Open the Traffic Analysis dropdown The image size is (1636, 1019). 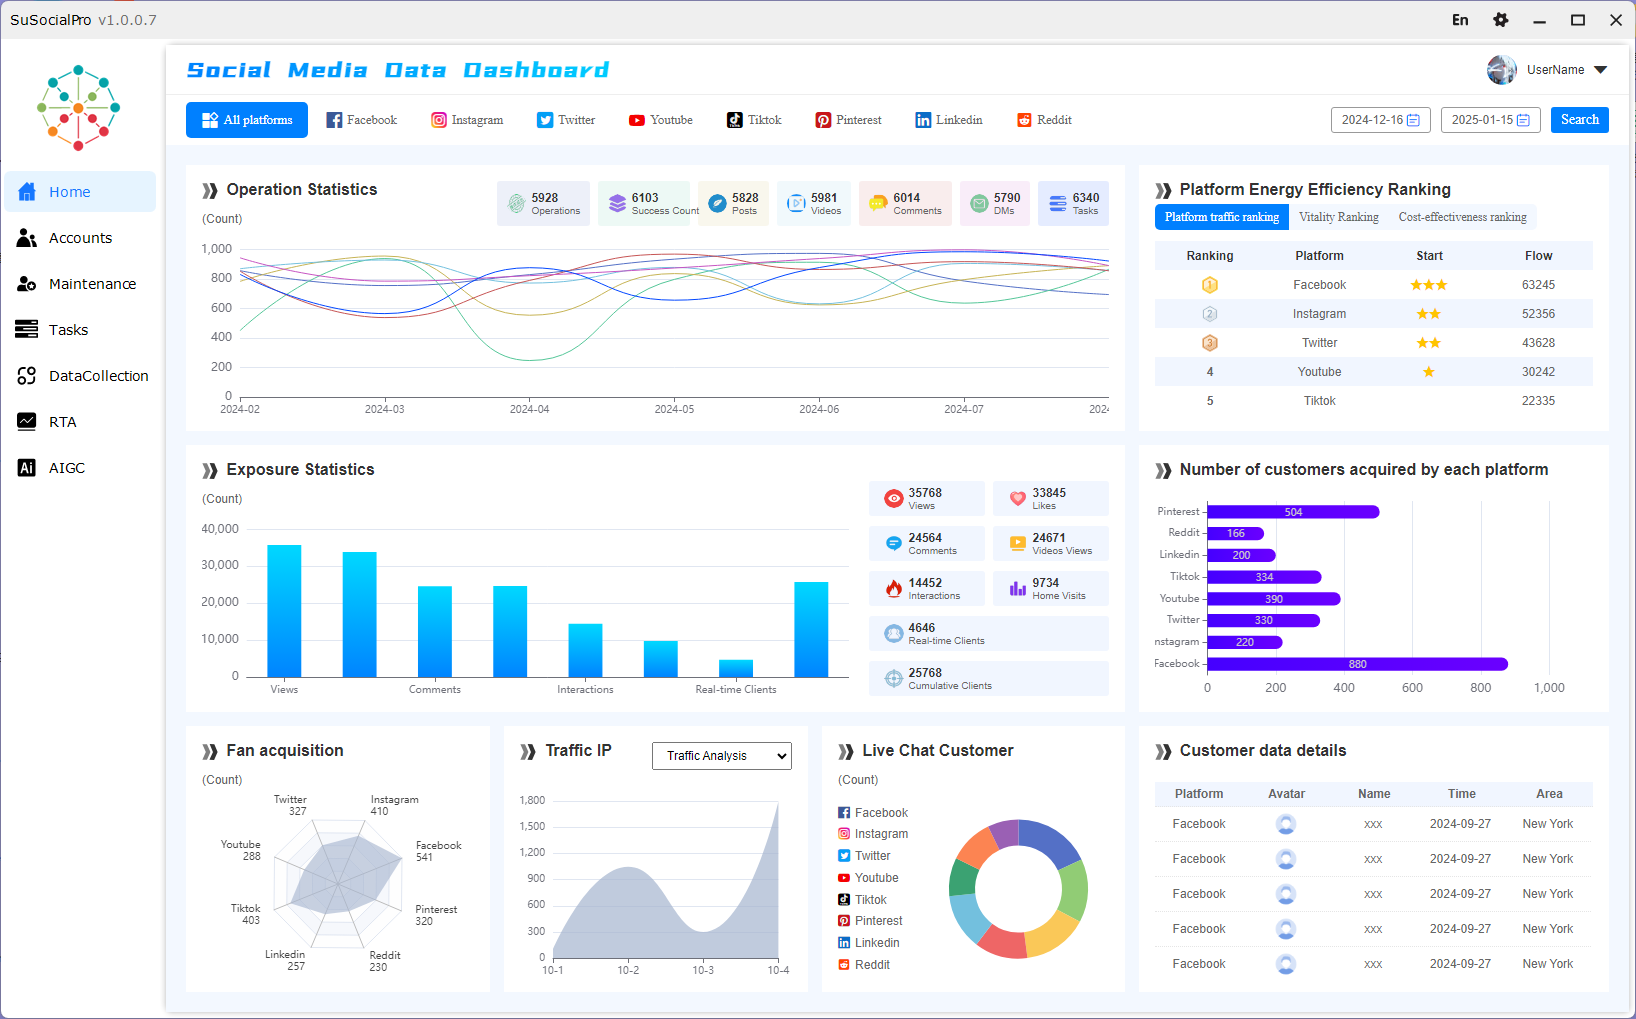tap(722, 756)
